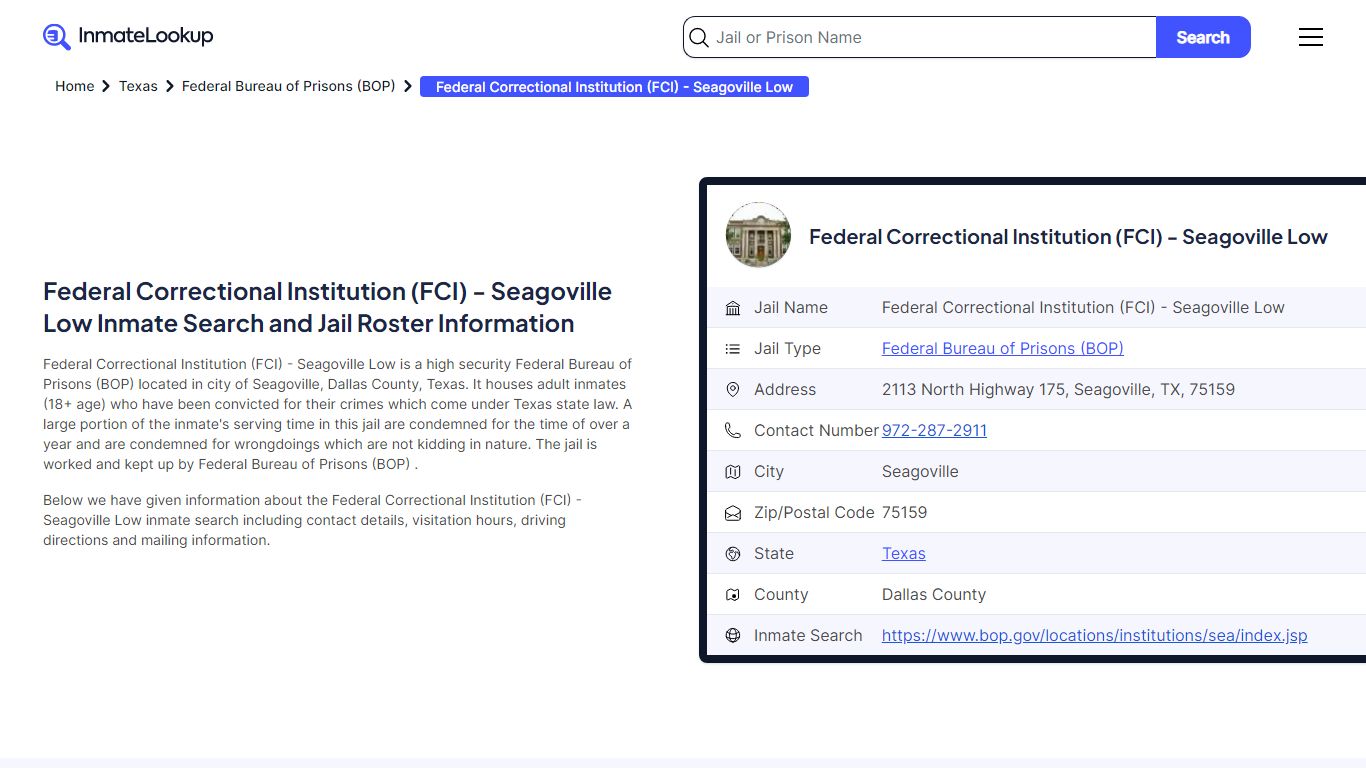Open the hamburger menu icon
Viewport: 1366px width, 768px height.
pyautogui.click(x=1311, y=37)
